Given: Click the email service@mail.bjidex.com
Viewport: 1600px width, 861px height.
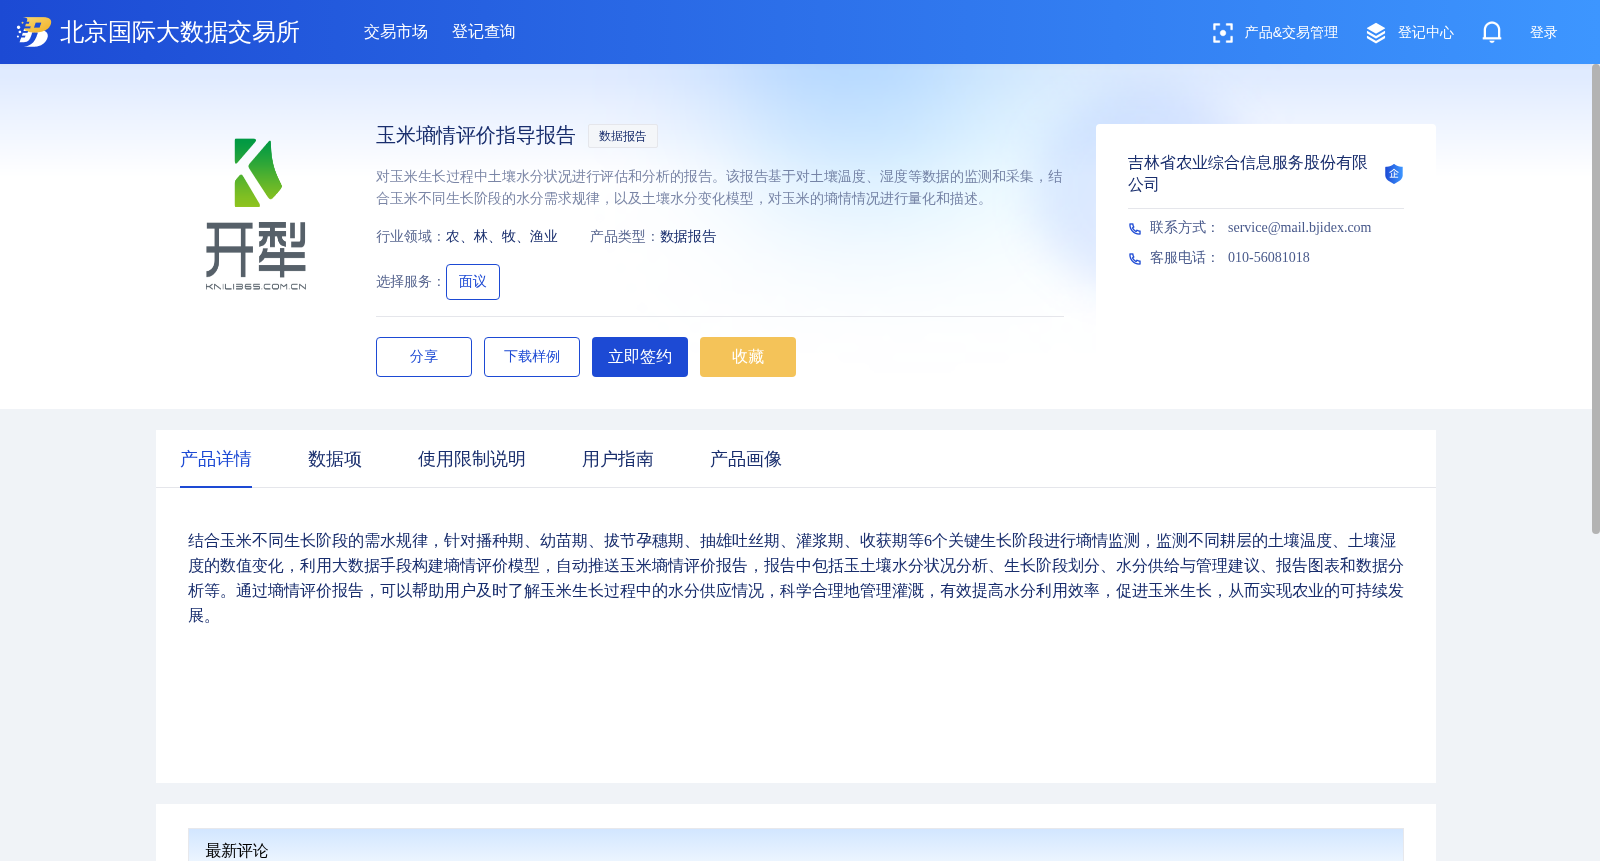Looking at the screenshot, I should 1300,228.
